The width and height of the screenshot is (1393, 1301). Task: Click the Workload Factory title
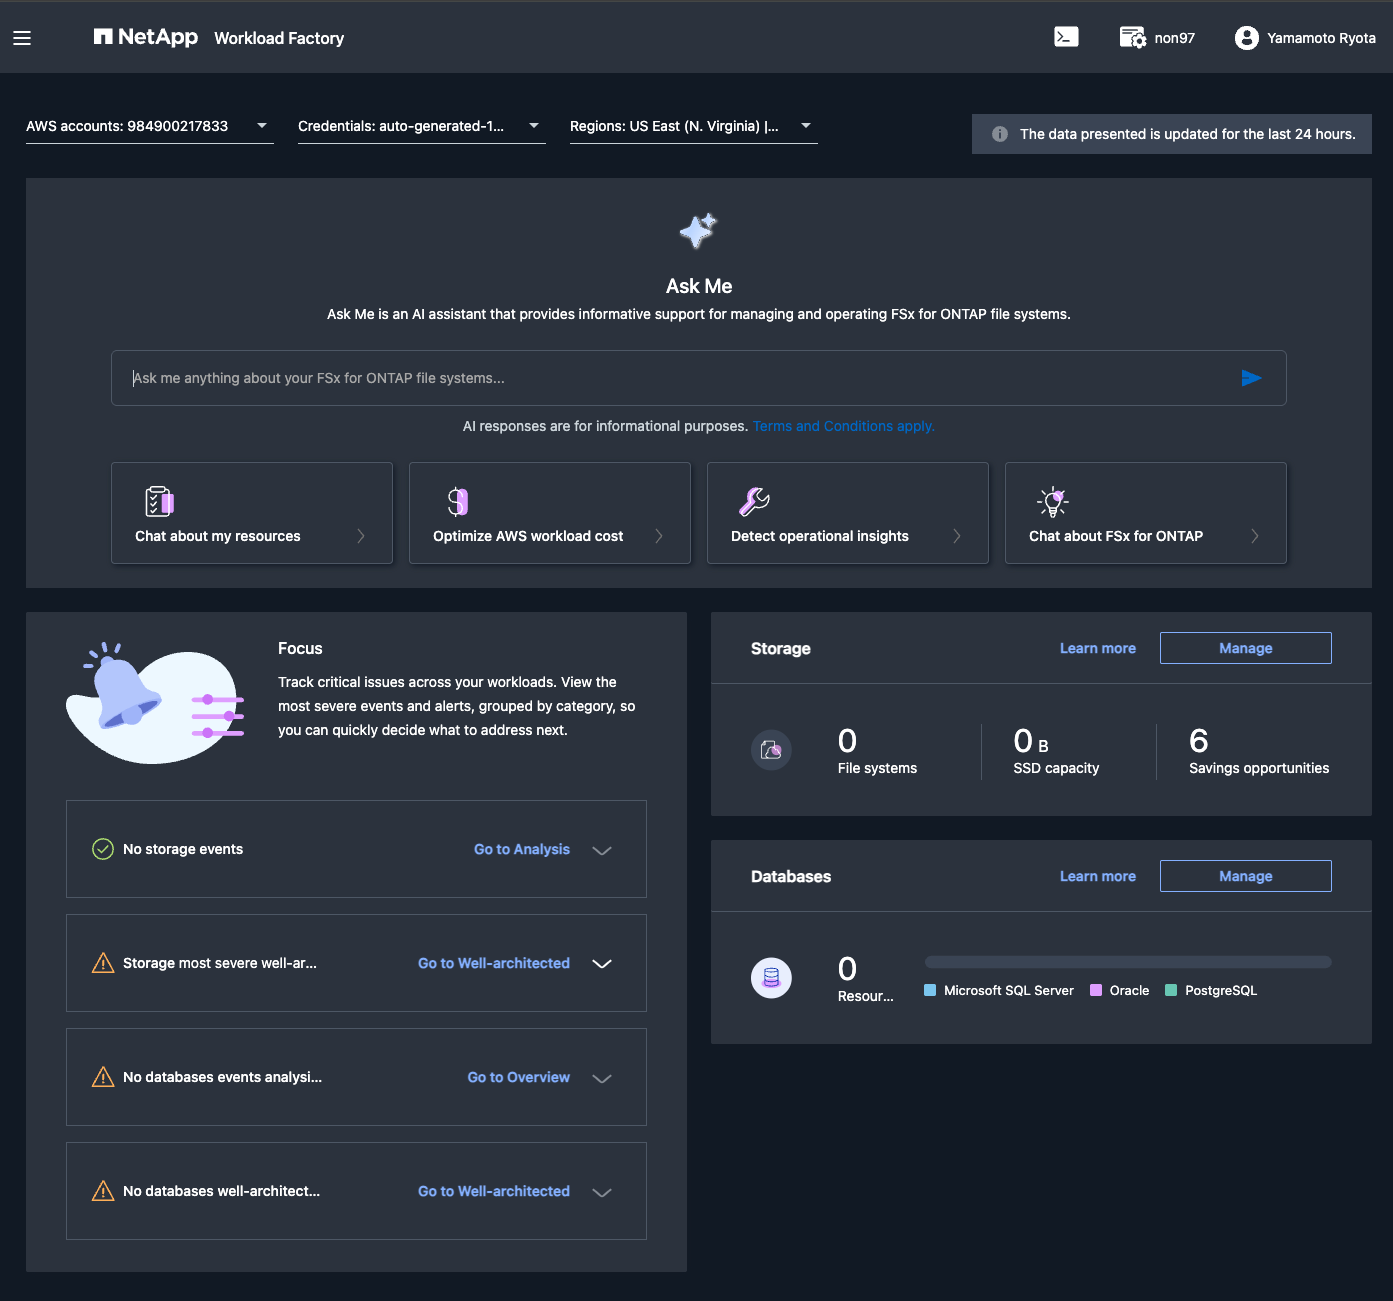coord(279,38)
